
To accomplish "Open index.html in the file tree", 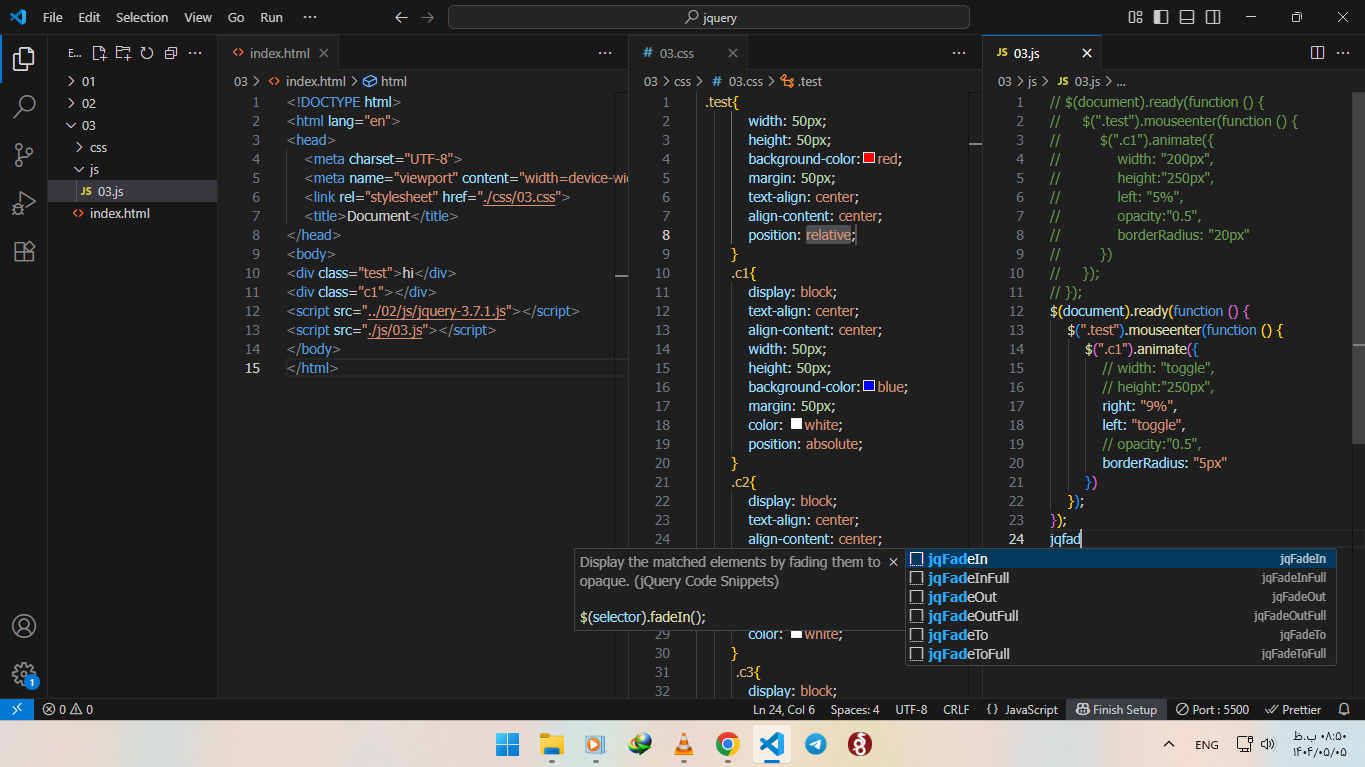I will click(x=132, y=213).
